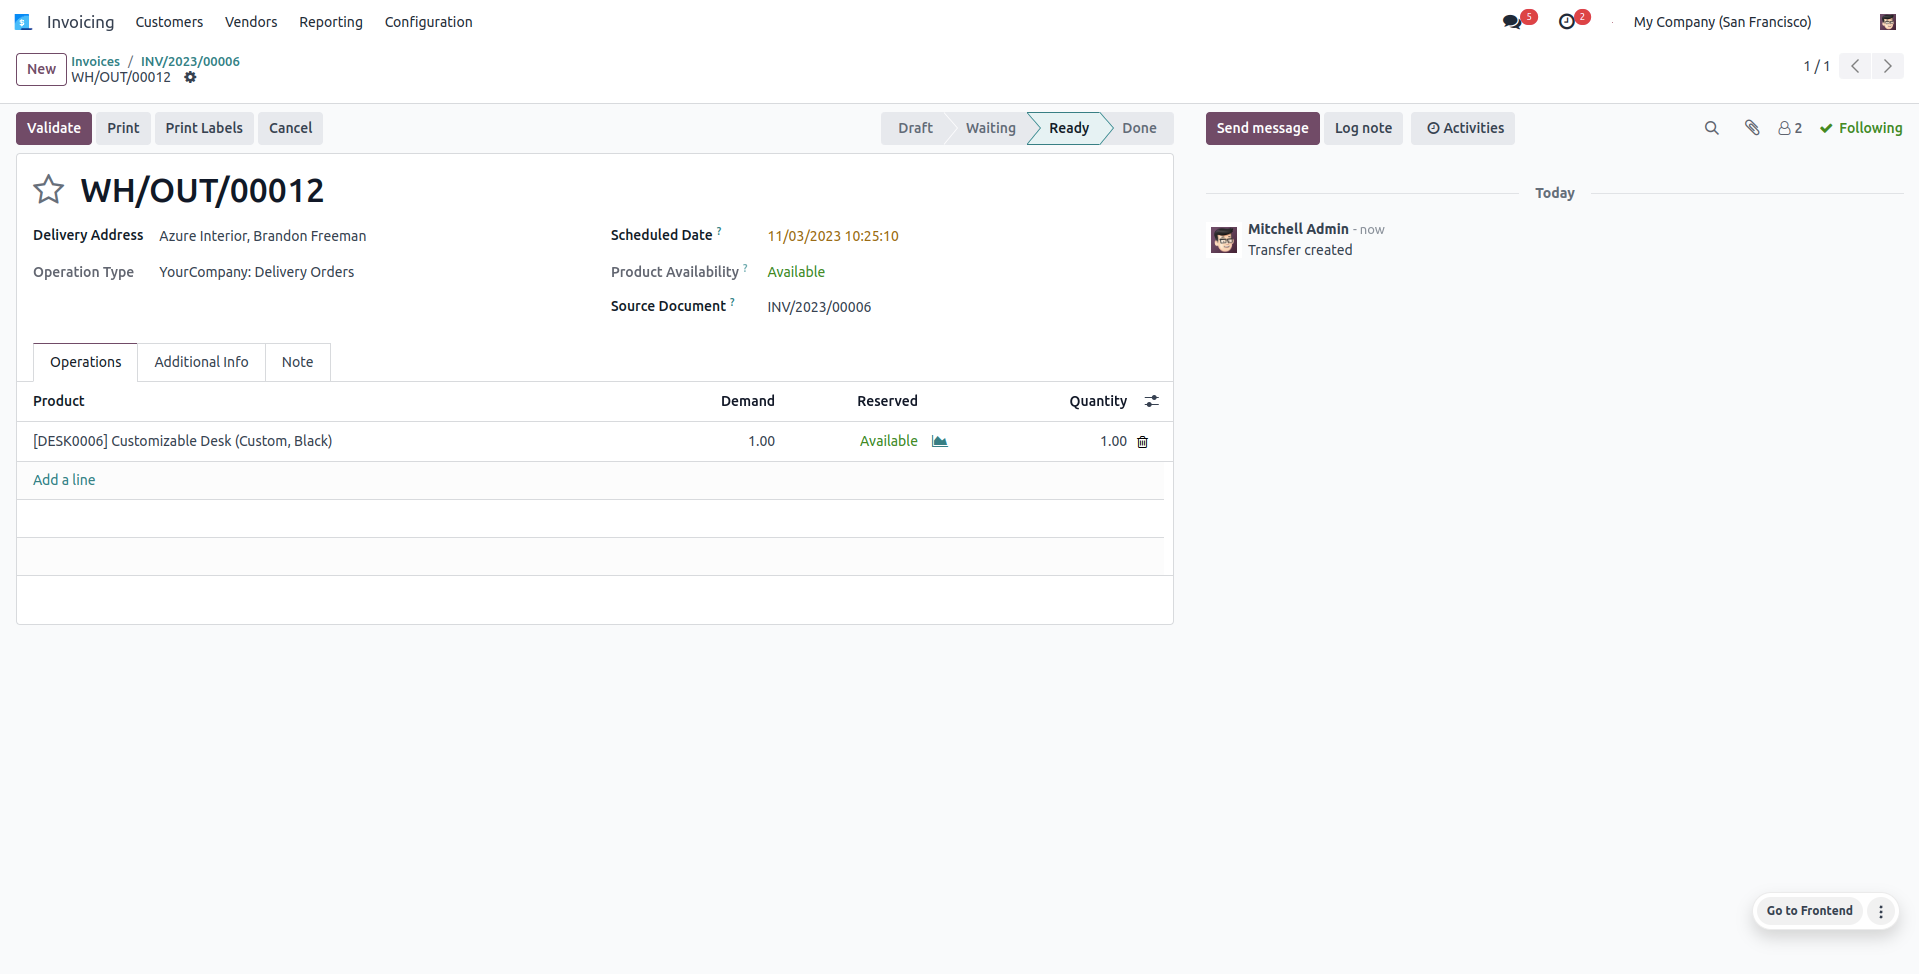1919x974 pixels.
Task: Open the activities clock icon in top bar
Action: point(1567,21)
